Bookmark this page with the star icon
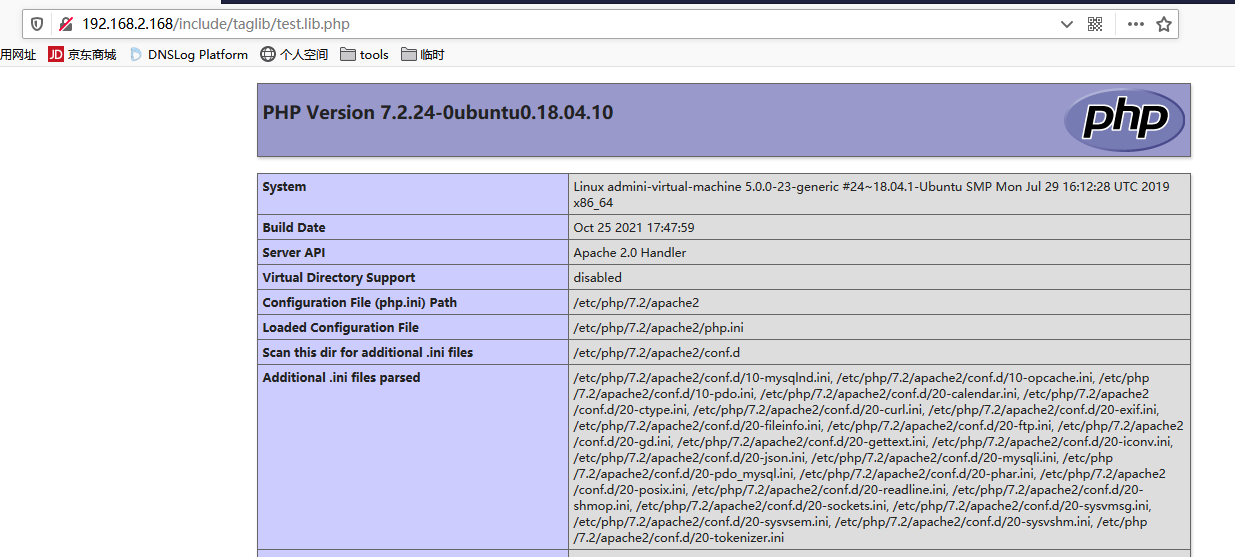 [x=1164, y=24]
